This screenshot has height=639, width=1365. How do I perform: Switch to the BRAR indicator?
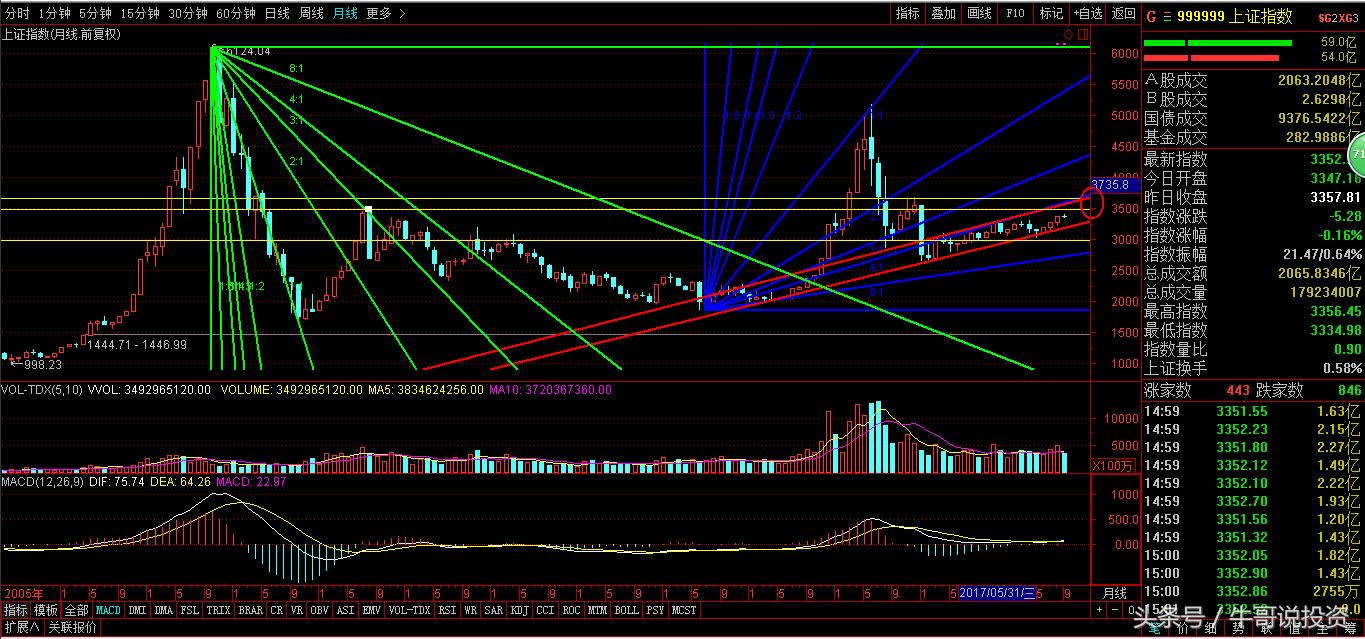(251, 610)
